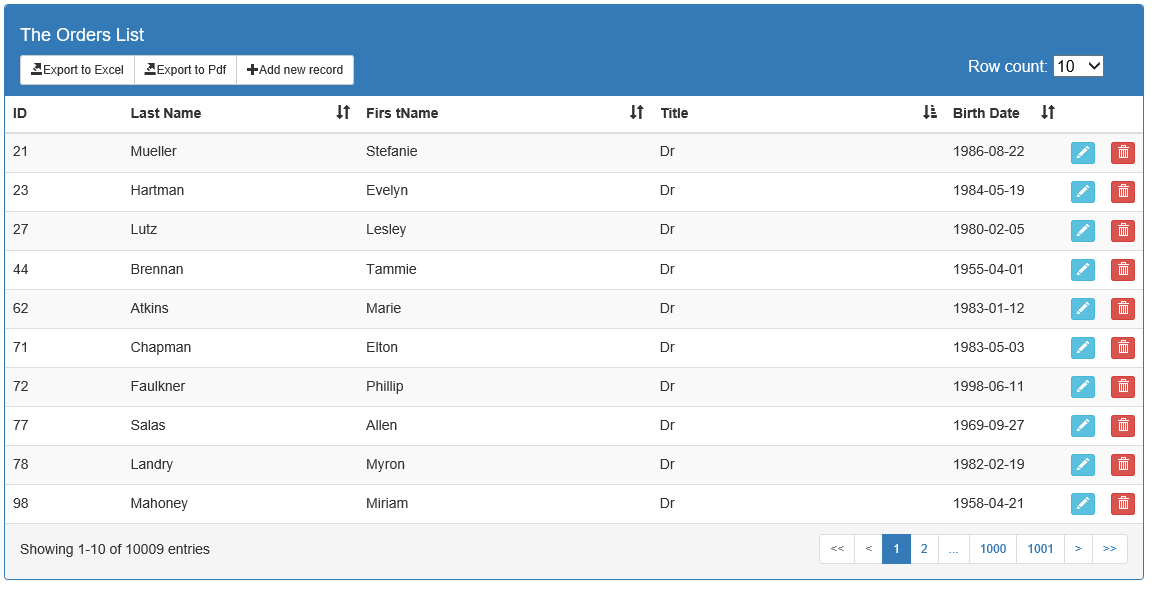1152x591 pixels.
Task: Click the 'Elton' first name cell
Action: [x=382, y=347]
